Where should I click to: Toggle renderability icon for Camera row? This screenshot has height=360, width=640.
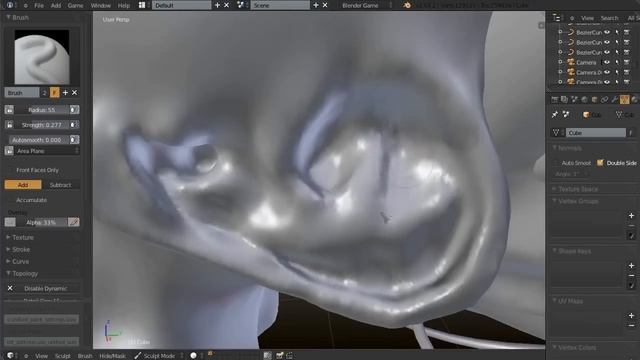(627, 62)
